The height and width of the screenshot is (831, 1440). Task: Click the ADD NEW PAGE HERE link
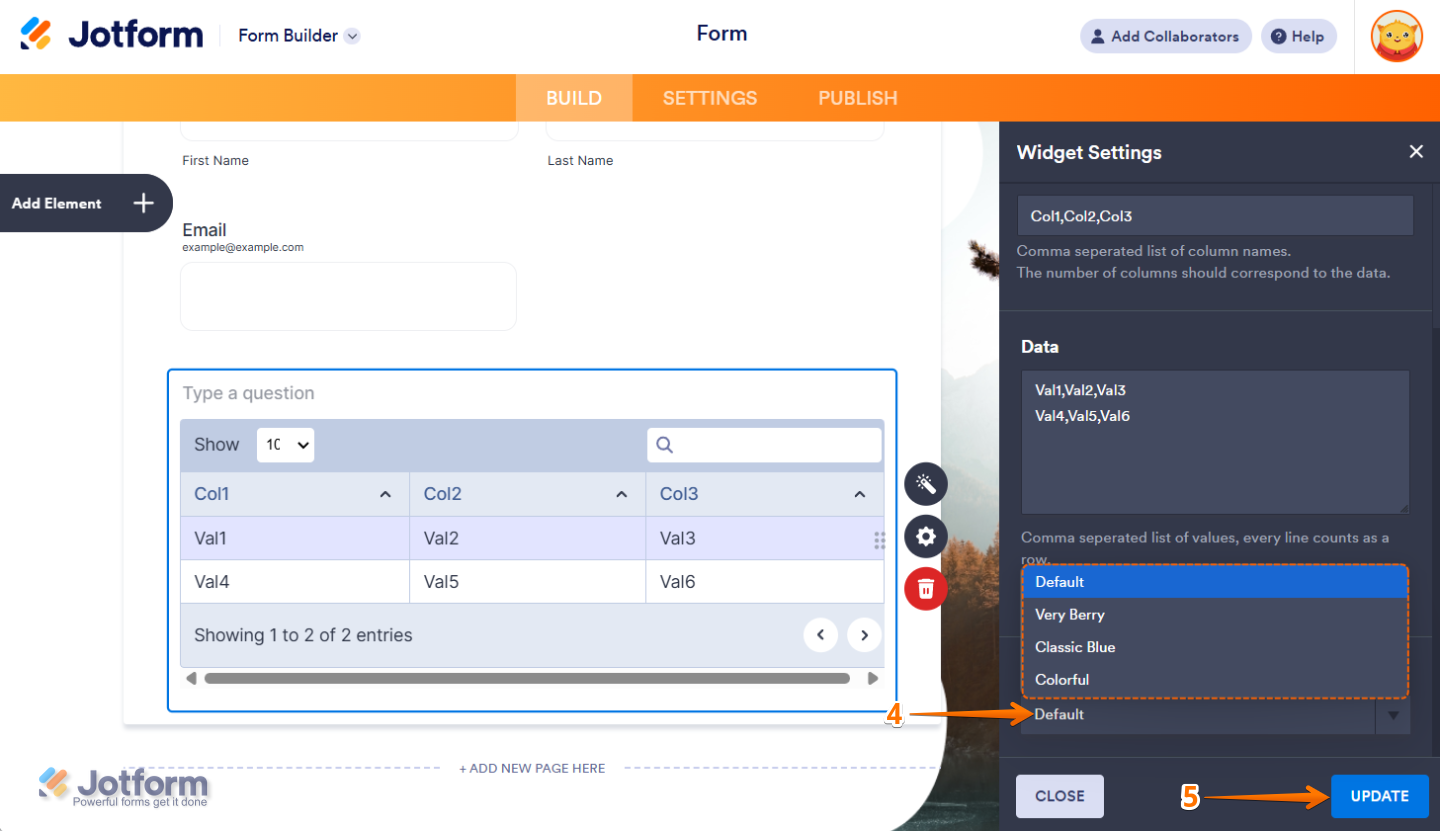532,768
